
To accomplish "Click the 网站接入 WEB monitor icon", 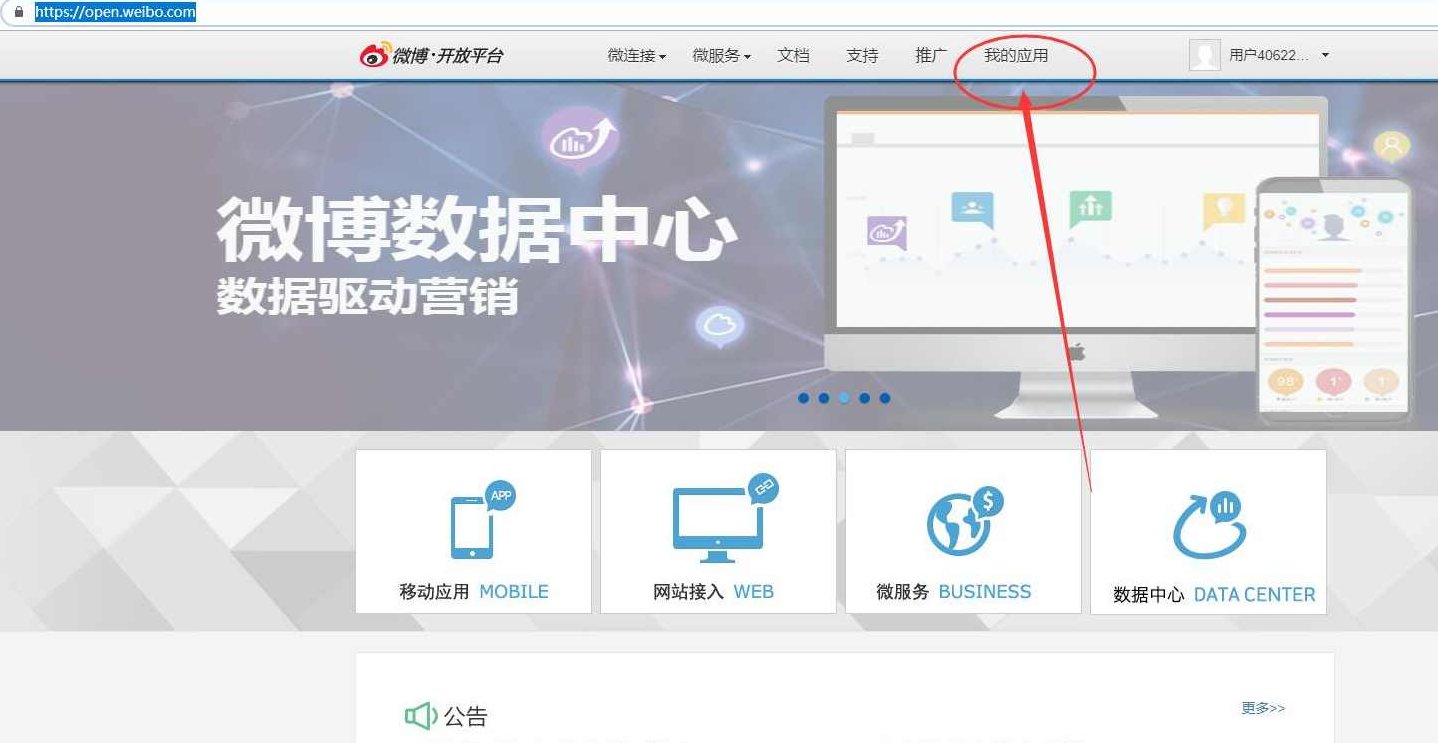I will click(716, 525).
